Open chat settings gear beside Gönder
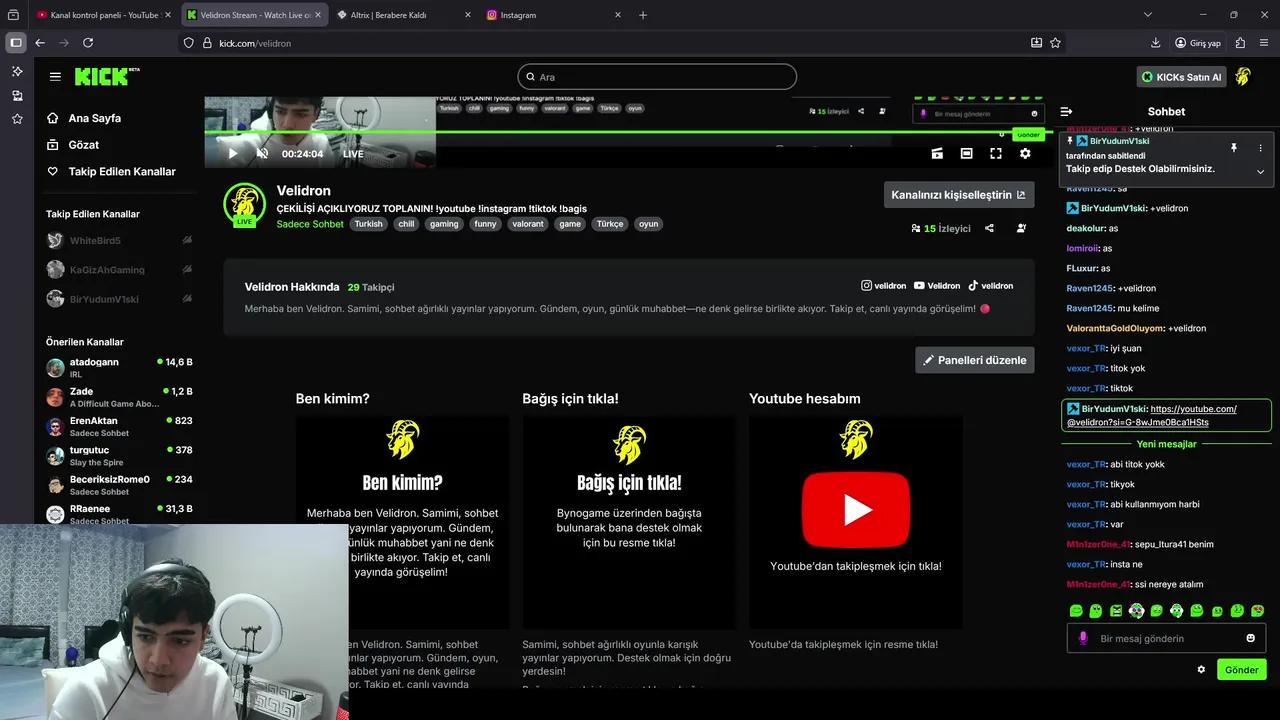 click(1201, 670)
